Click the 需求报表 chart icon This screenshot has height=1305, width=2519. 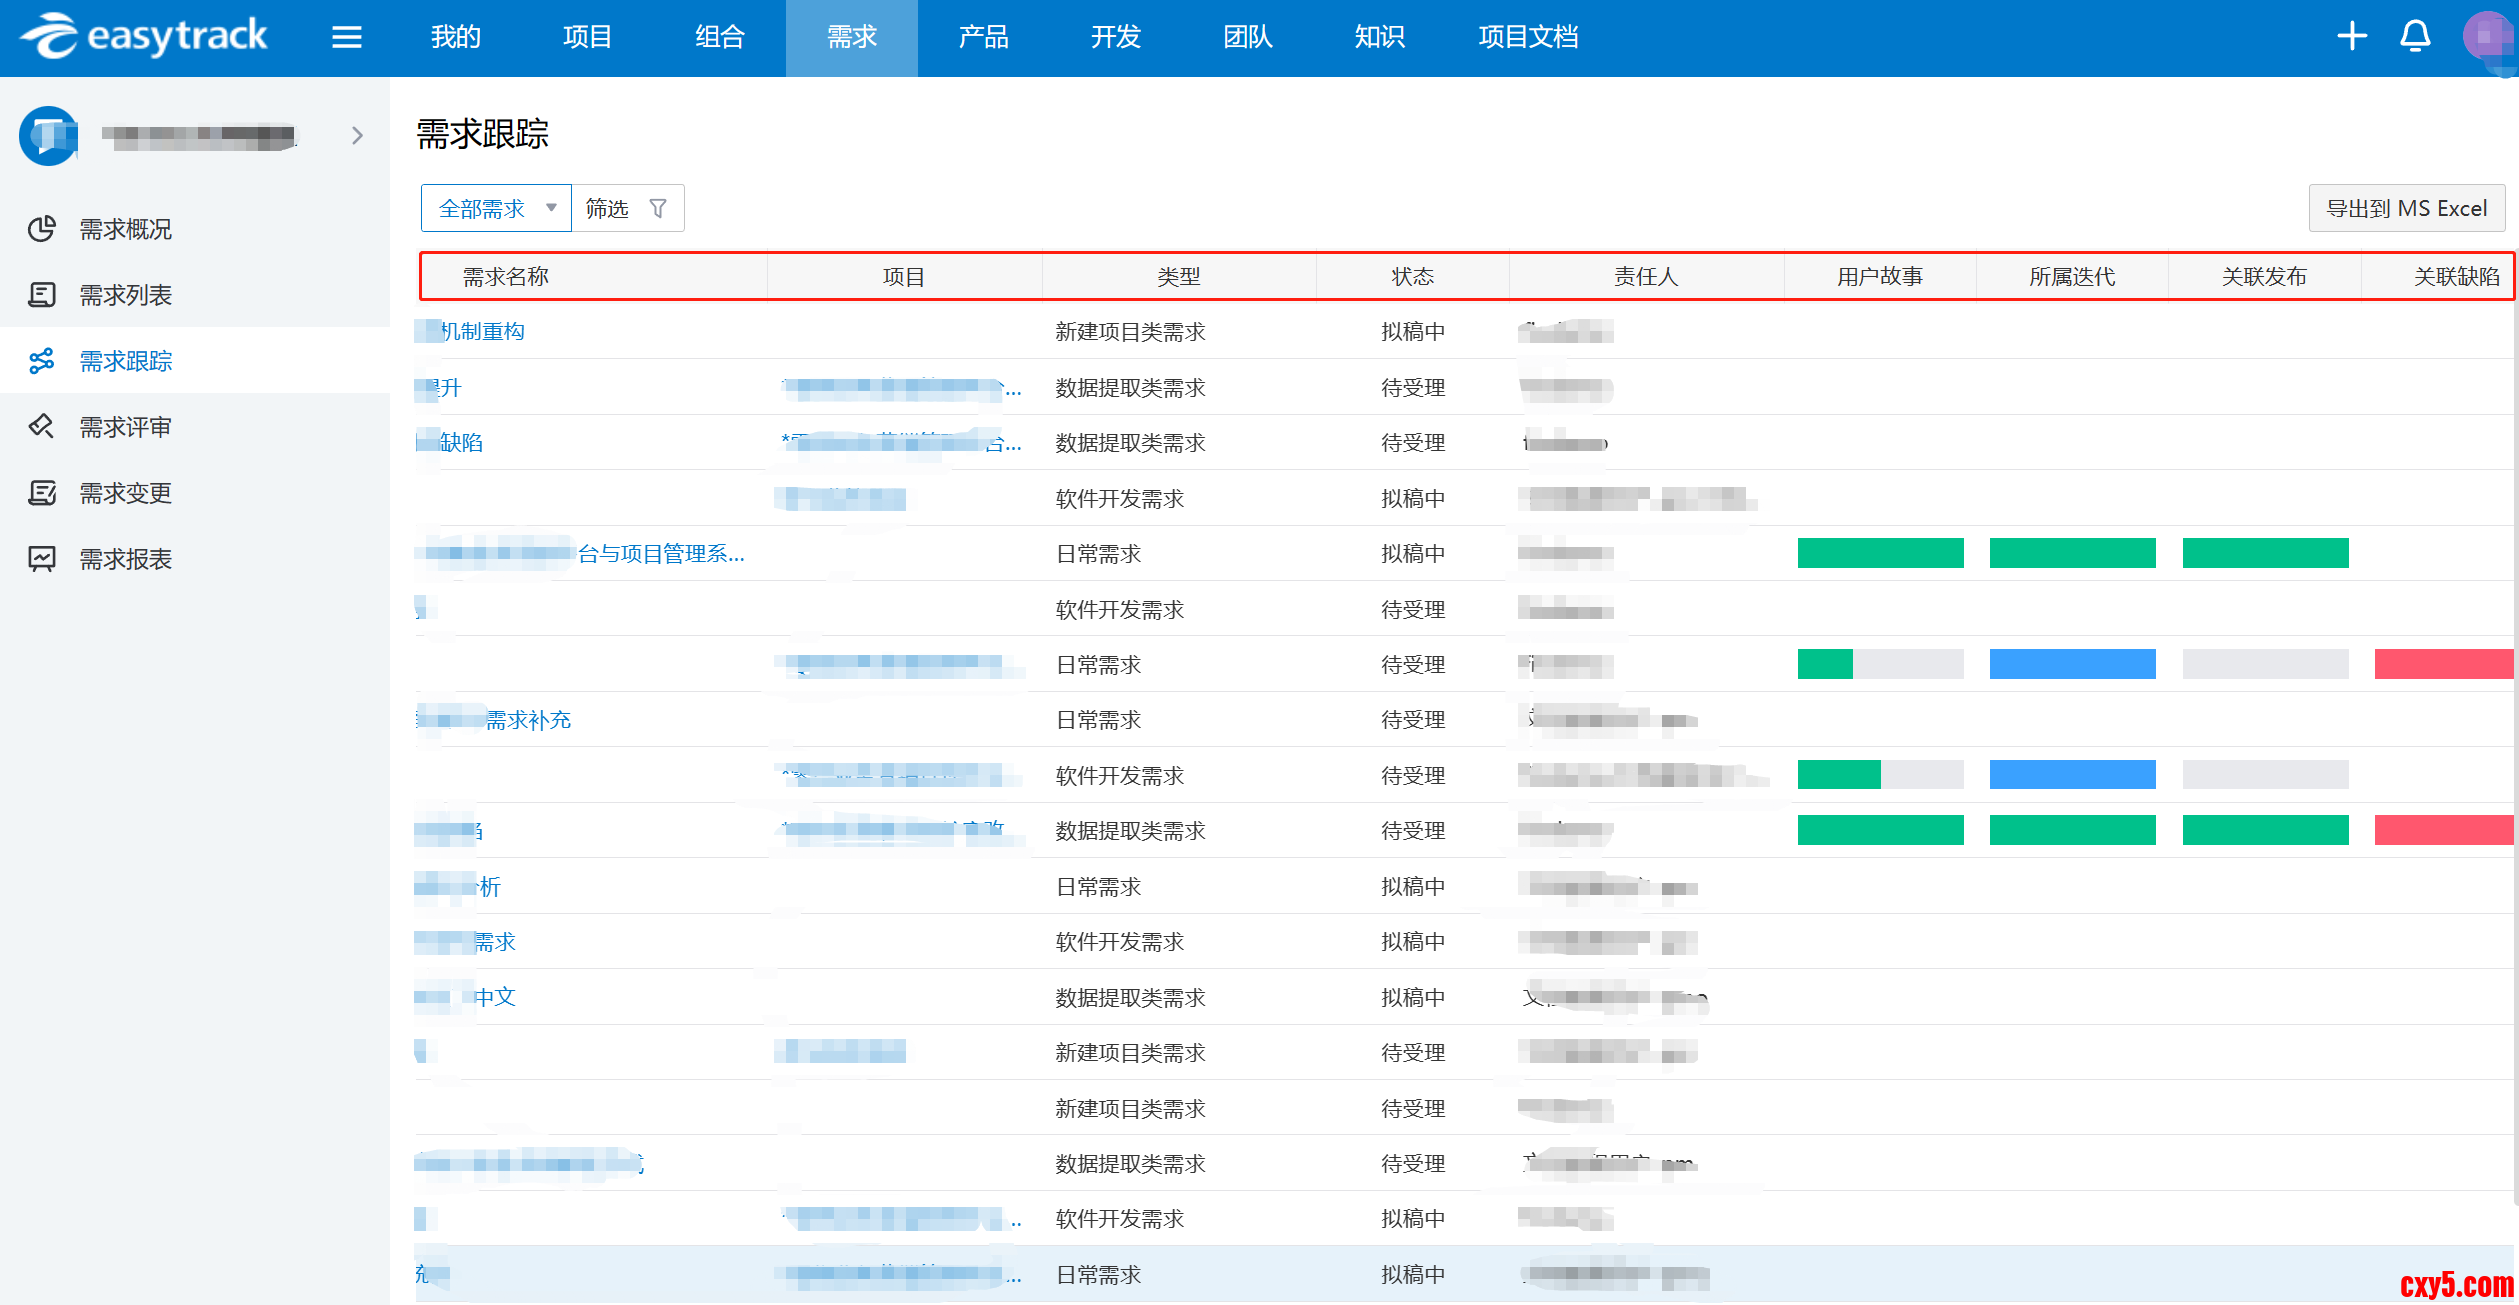42,559
